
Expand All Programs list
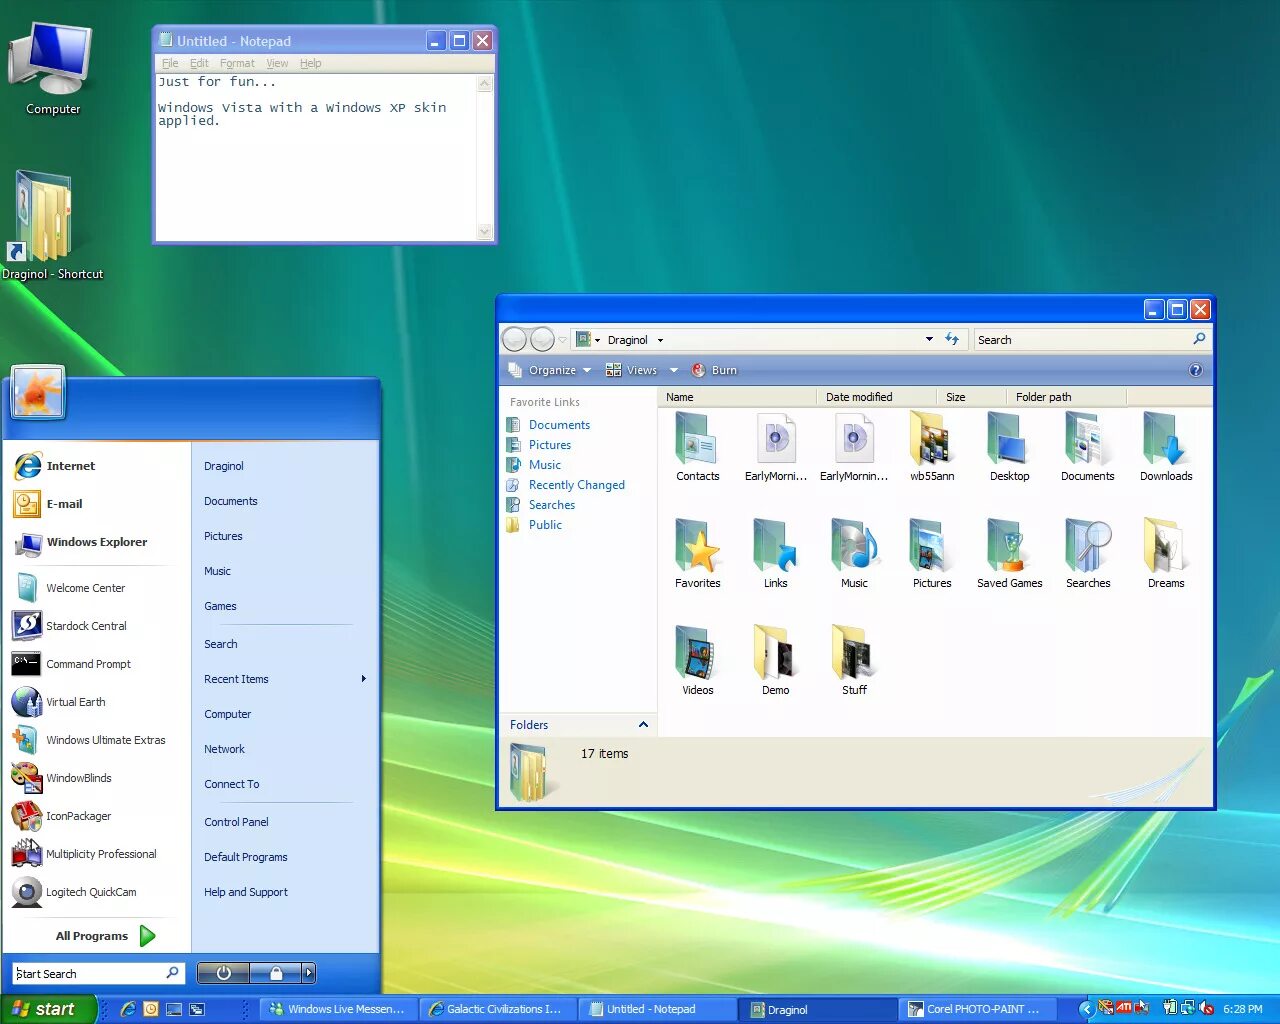point(105,936)
